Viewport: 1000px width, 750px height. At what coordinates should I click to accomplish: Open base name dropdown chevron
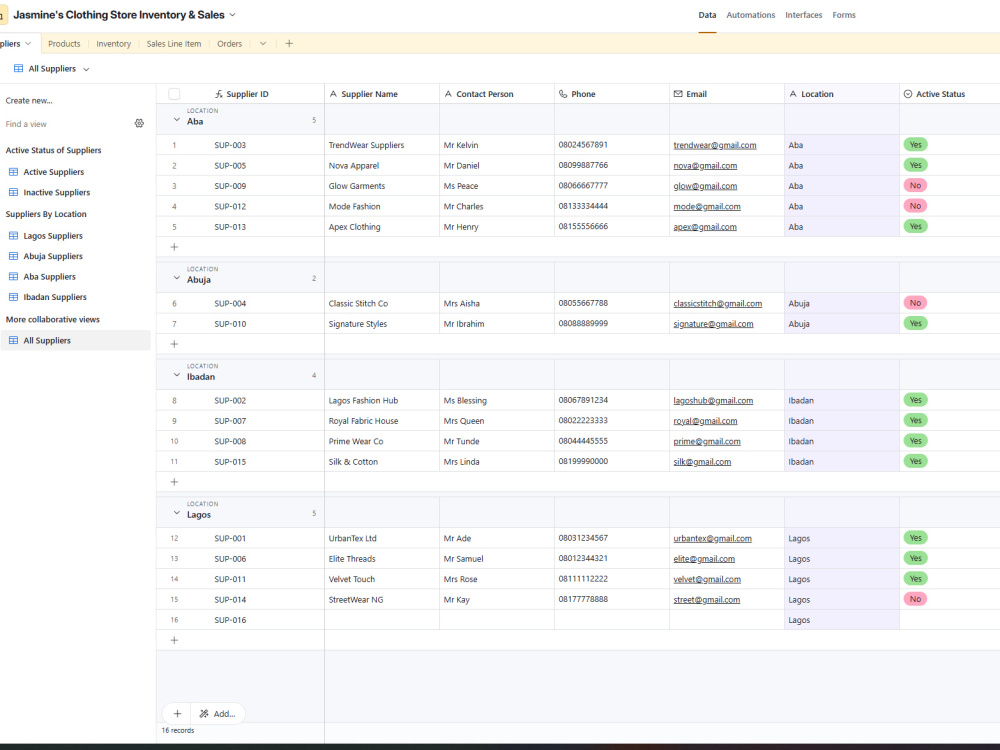pos(232,15)
